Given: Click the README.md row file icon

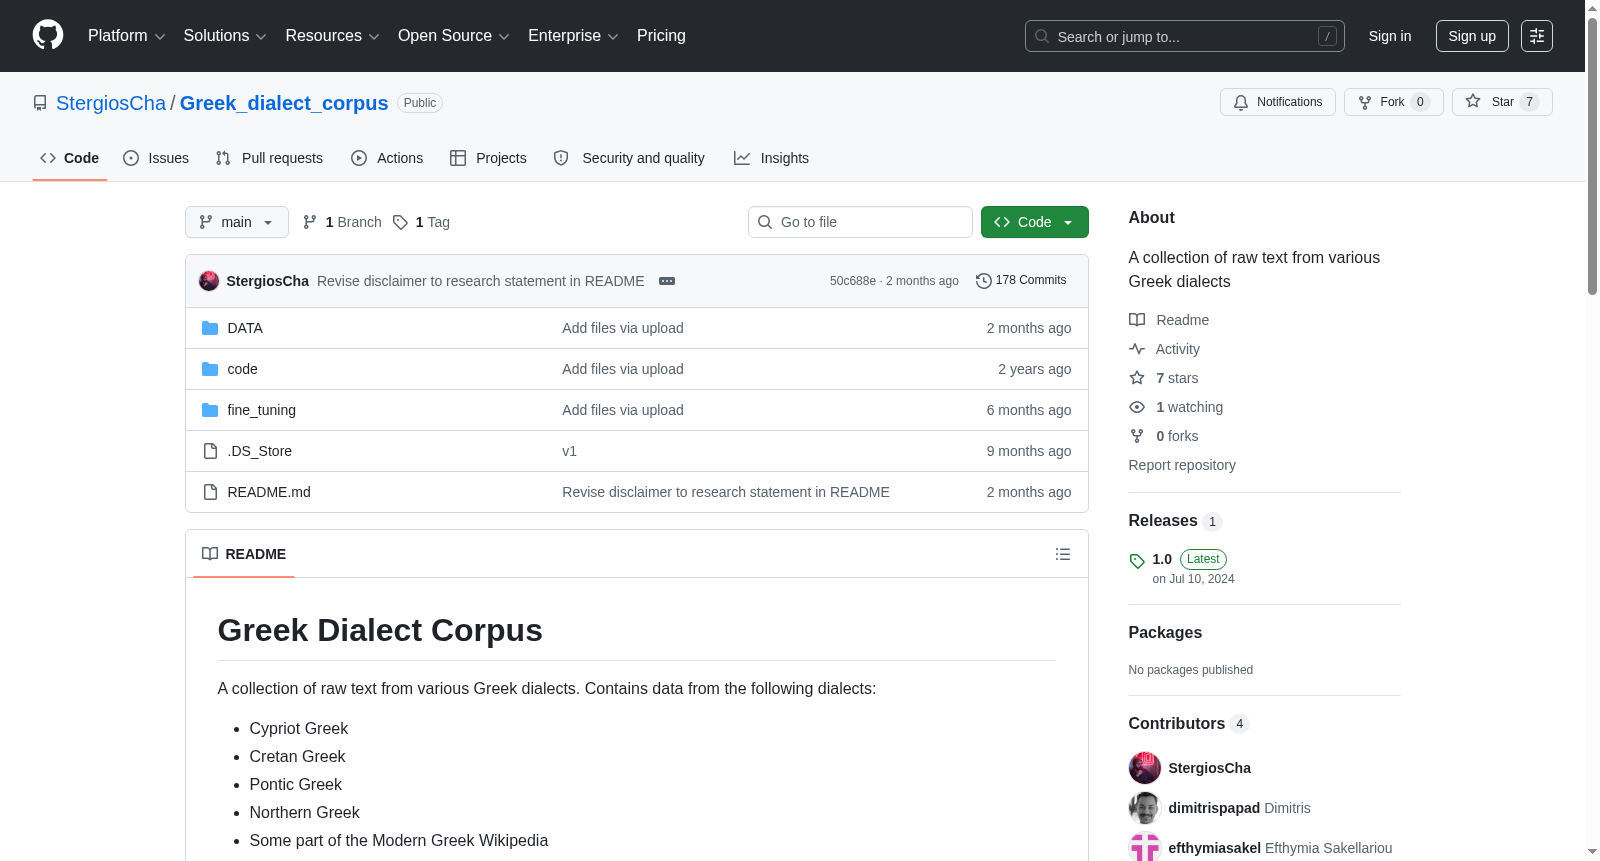Looking at the screenshot, I should (x=210, y=492).
